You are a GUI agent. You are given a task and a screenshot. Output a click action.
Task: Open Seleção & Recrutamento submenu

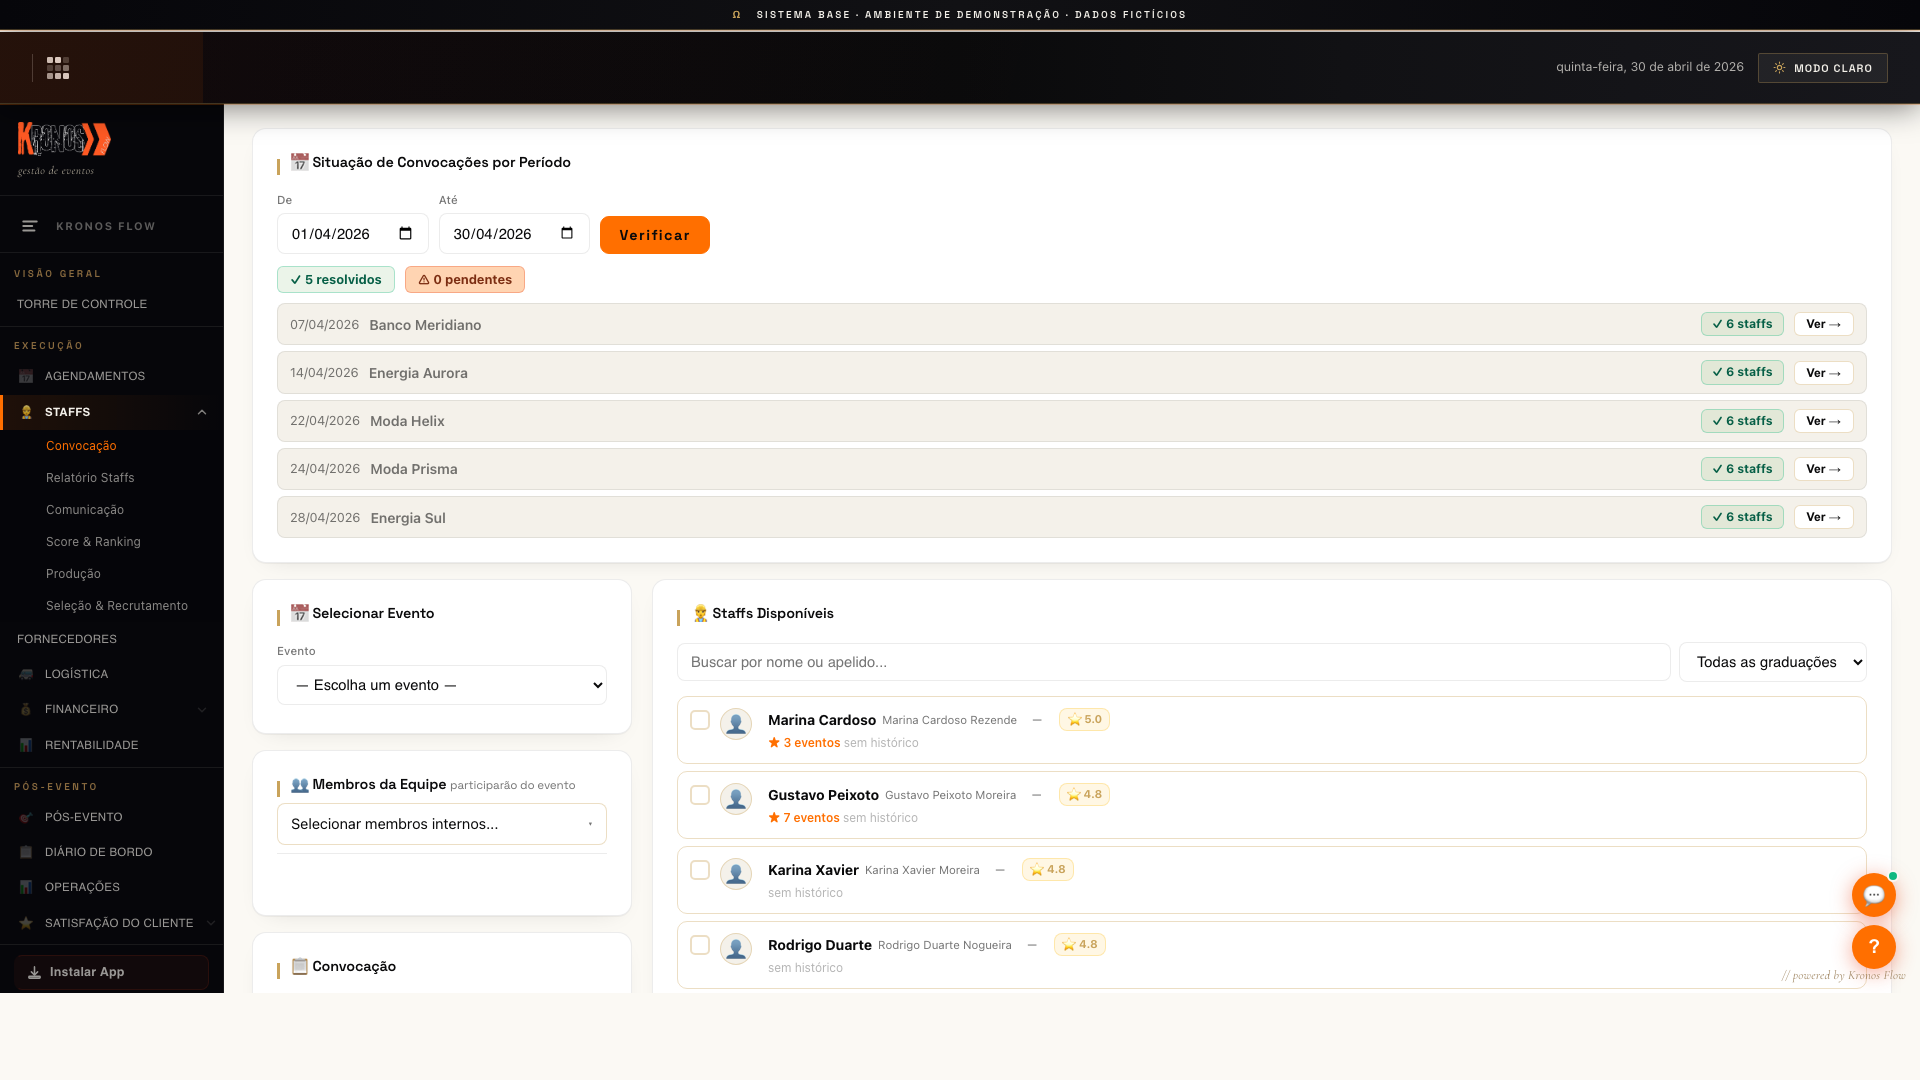tap(117, 606)
